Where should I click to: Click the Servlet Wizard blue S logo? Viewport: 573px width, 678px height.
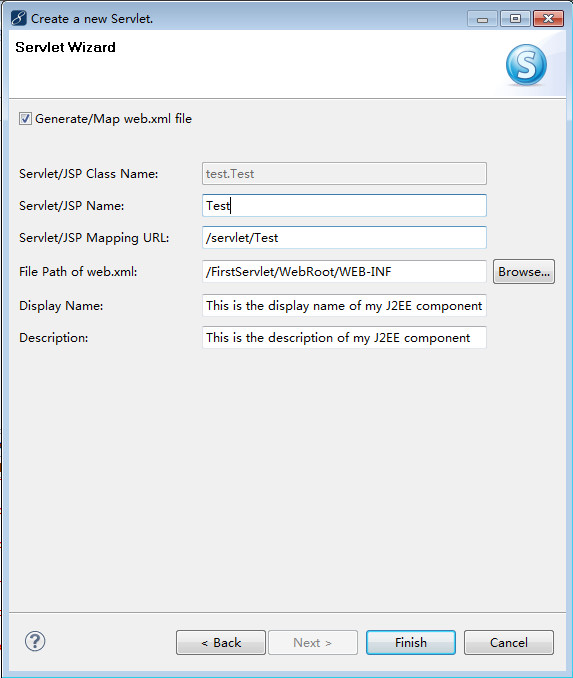[526, 64]
